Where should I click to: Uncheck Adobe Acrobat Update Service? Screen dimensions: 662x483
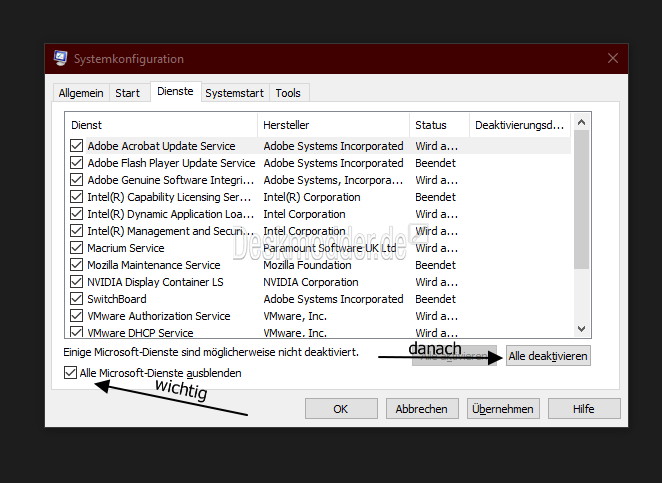coord(76,146)
